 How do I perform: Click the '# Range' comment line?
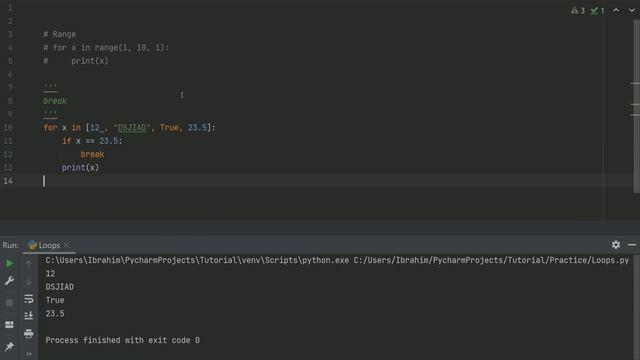click(60, 34)
